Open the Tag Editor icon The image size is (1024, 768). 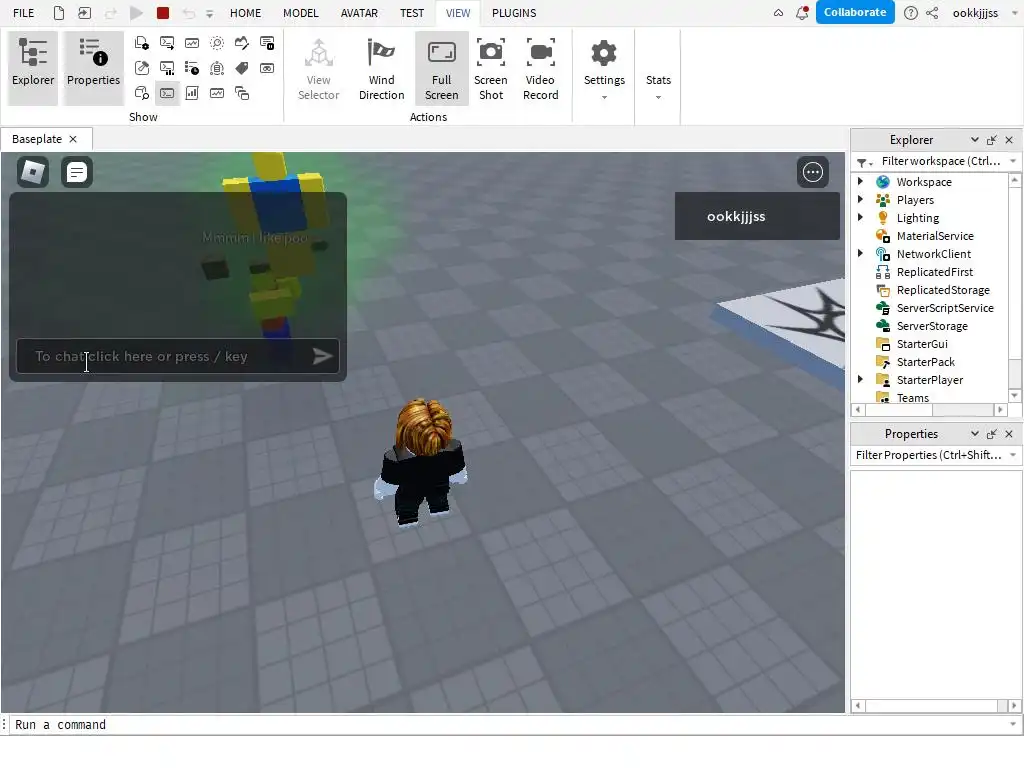(x=242, y=68)
